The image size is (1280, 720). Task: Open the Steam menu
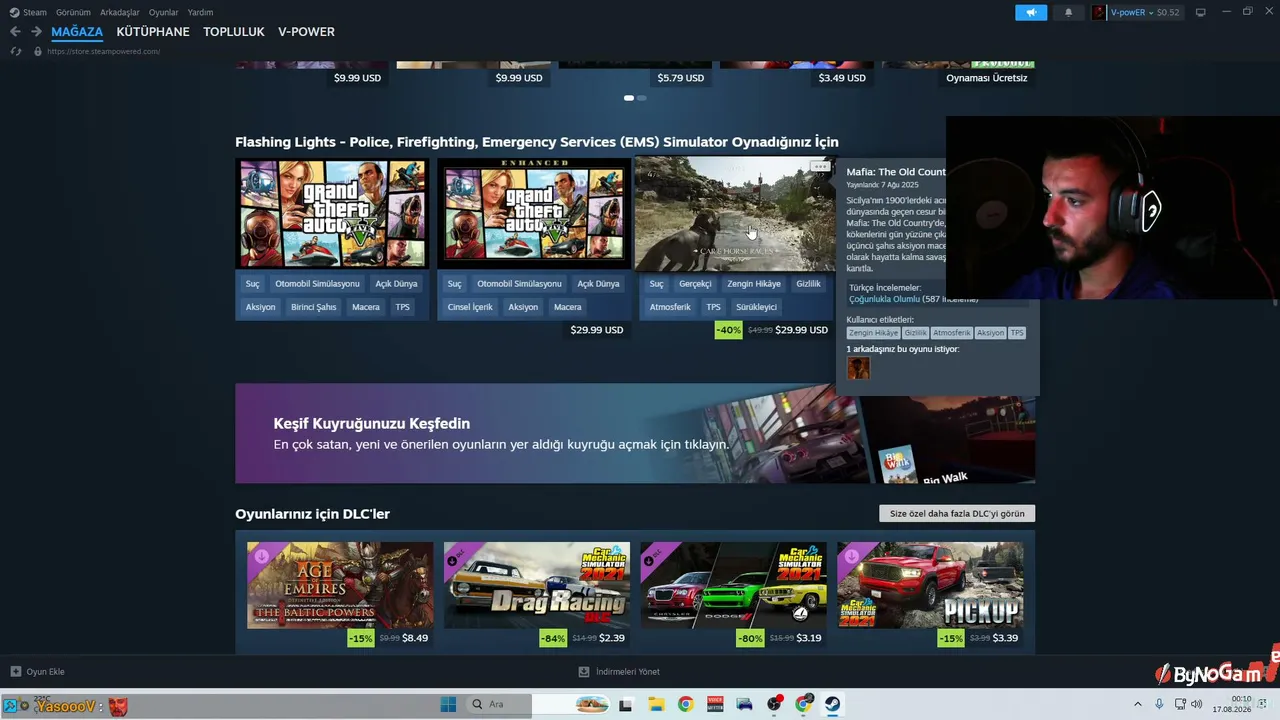(35, 12)
